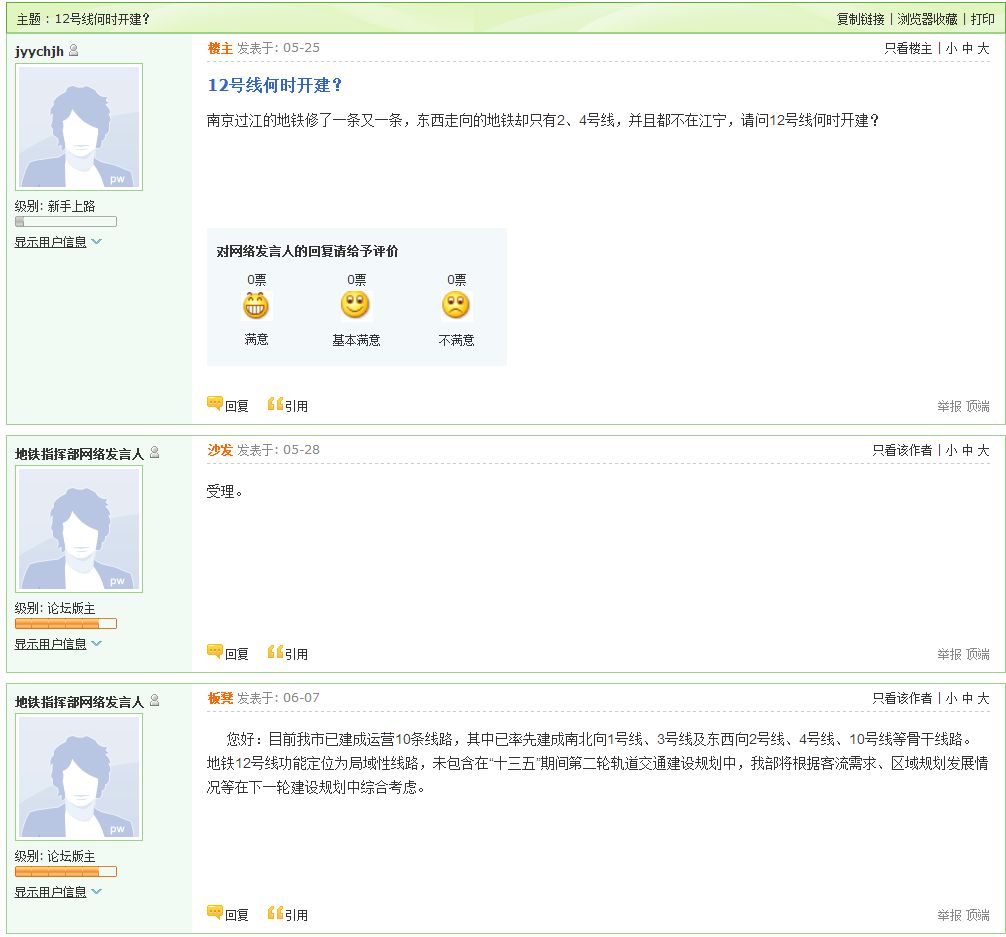The width and height of the screenshot is (1006, 937).
Task: Click 只看楼主 filter link
Action: point(908,48)
